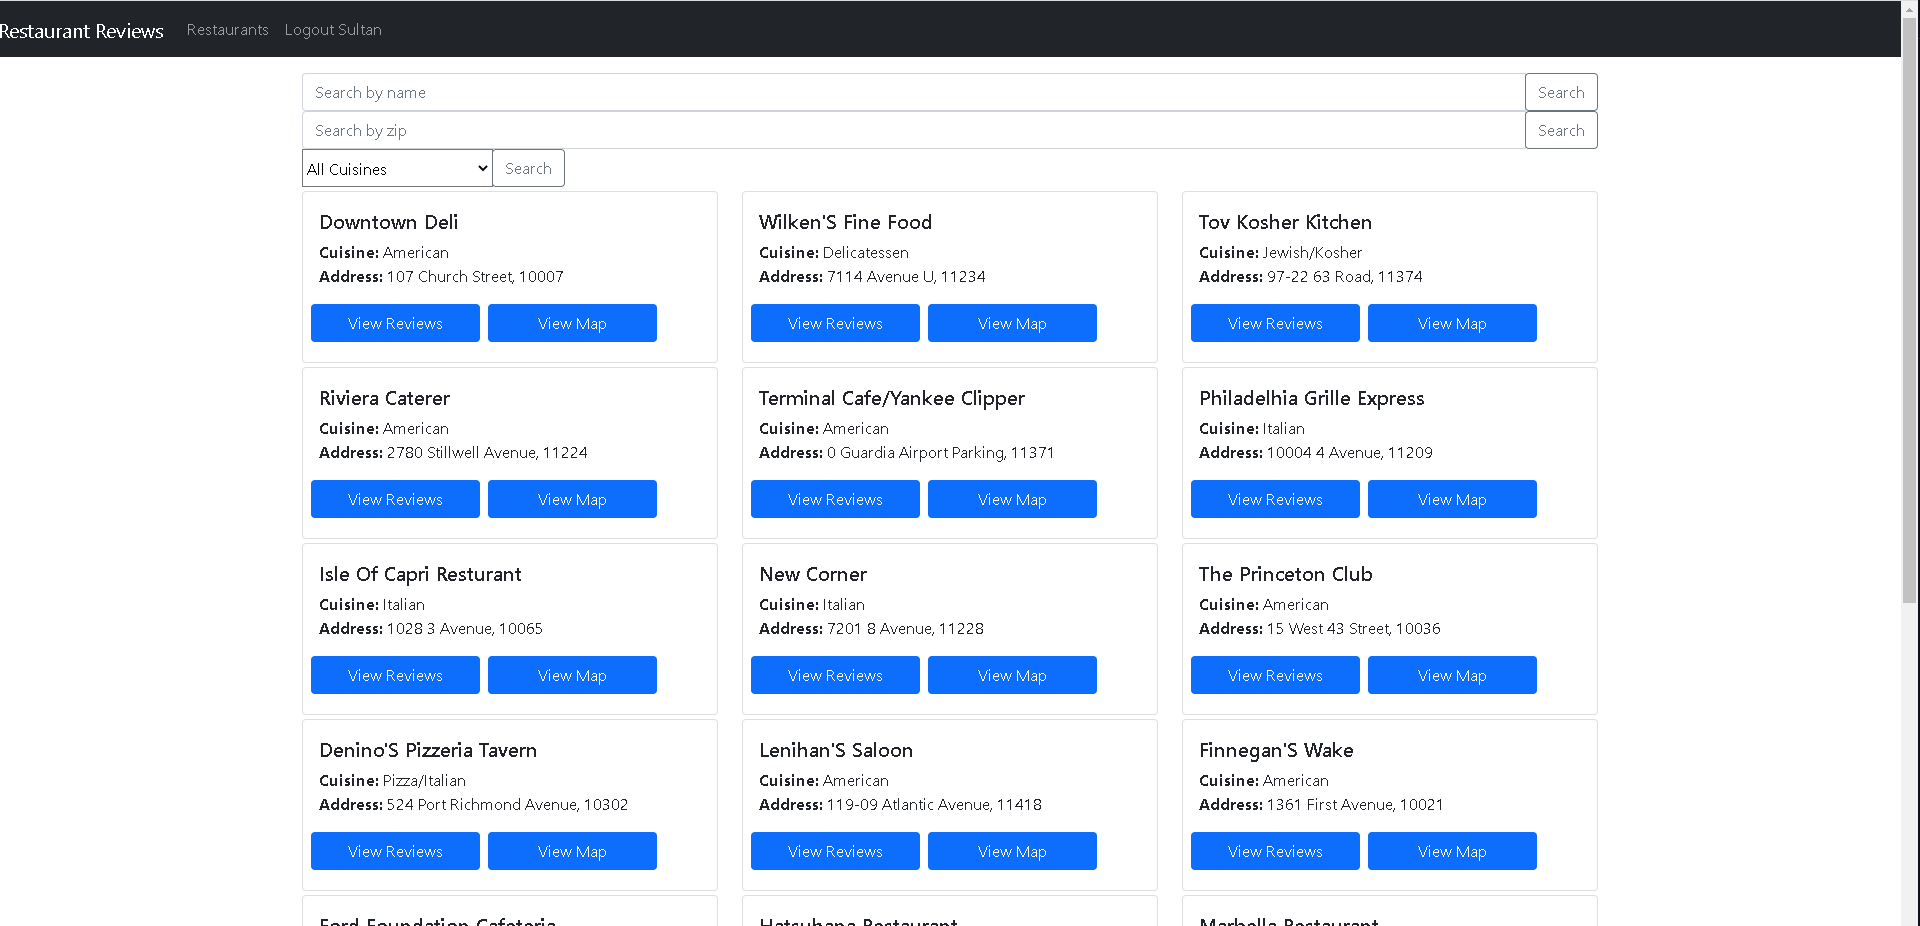Select Logout Sultan in navbar
Screen dimensions: 1920x926
click(333, 30)
